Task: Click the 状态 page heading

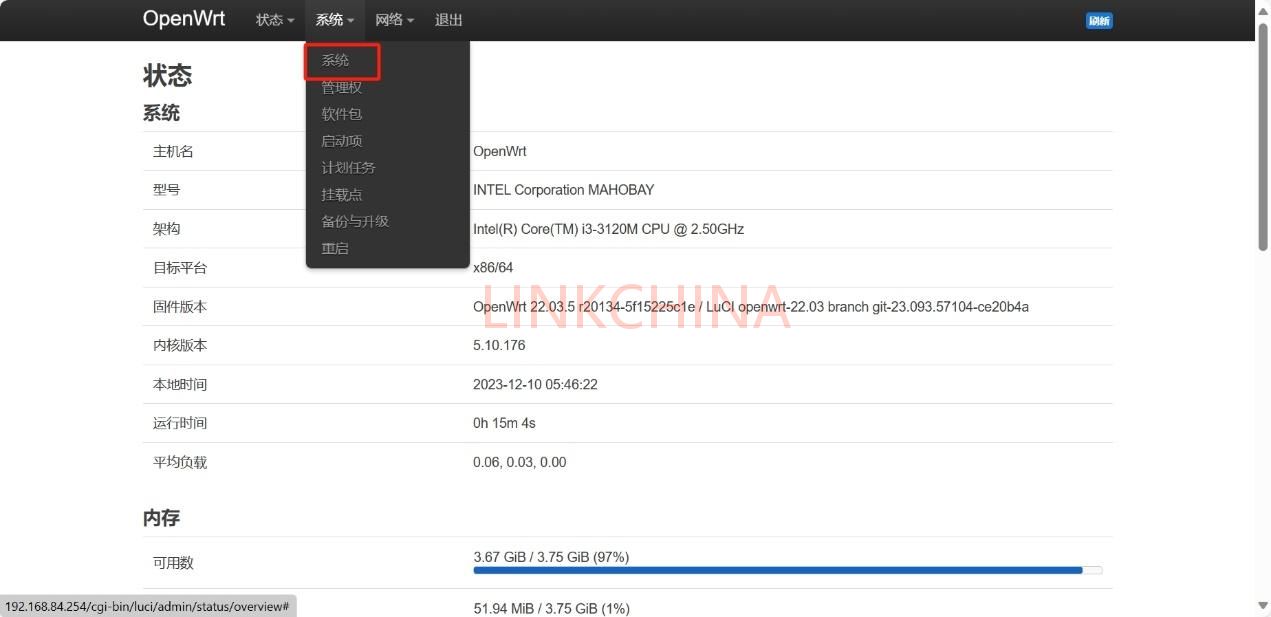Action: pyautogui.click(x=168, y=75)
